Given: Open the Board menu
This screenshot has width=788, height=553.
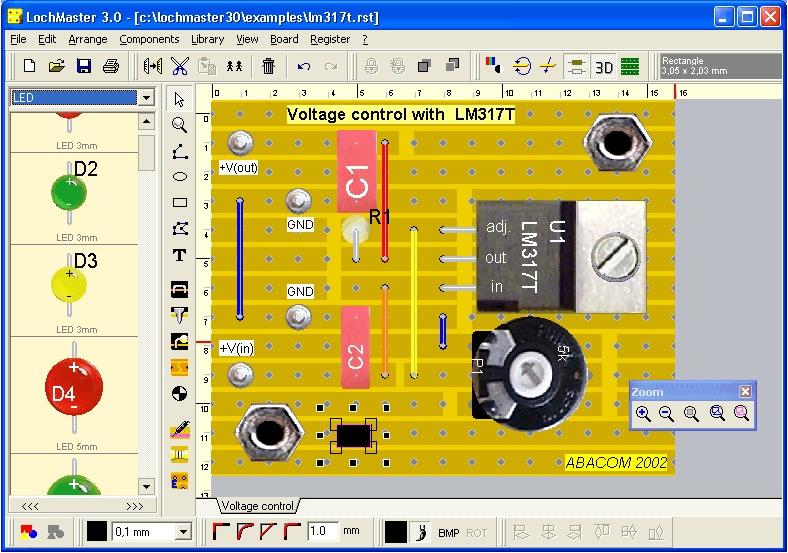Looking at the screenshot, I should (x=284, y=39).
